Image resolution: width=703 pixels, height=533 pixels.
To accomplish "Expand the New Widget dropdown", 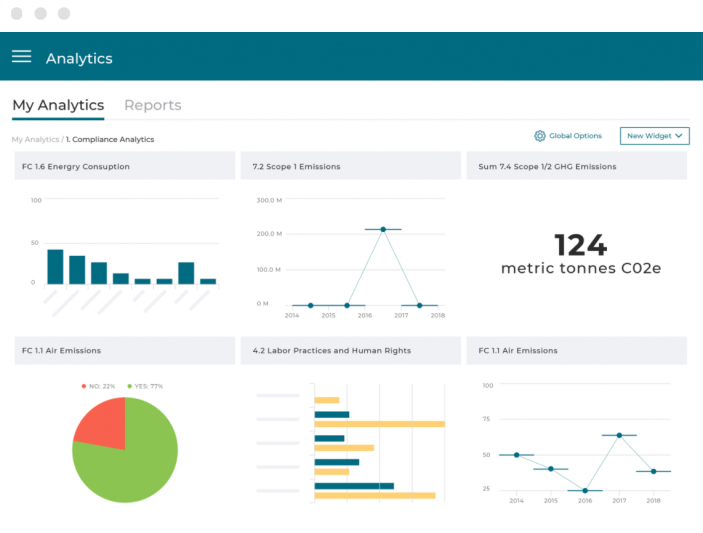I will click(x=655, y=136).
